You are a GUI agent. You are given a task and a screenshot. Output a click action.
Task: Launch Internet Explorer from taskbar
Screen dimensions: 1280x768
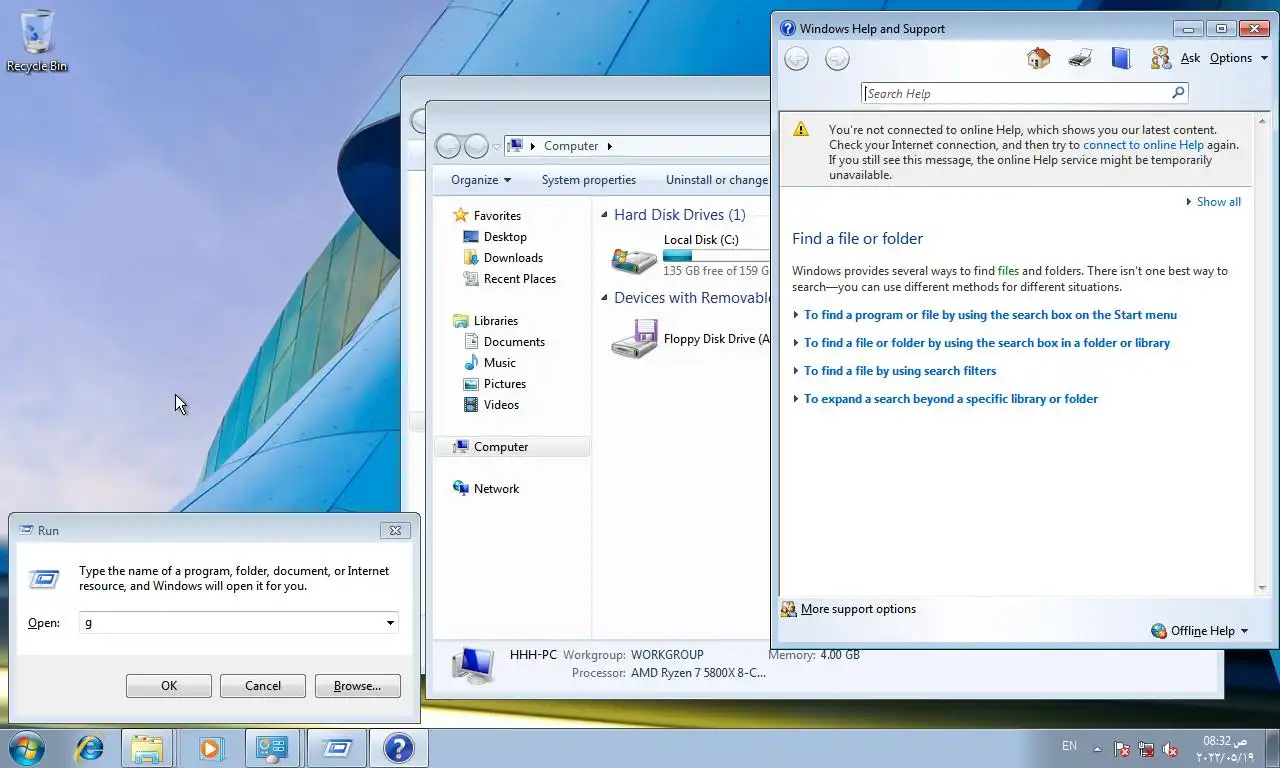90,748
